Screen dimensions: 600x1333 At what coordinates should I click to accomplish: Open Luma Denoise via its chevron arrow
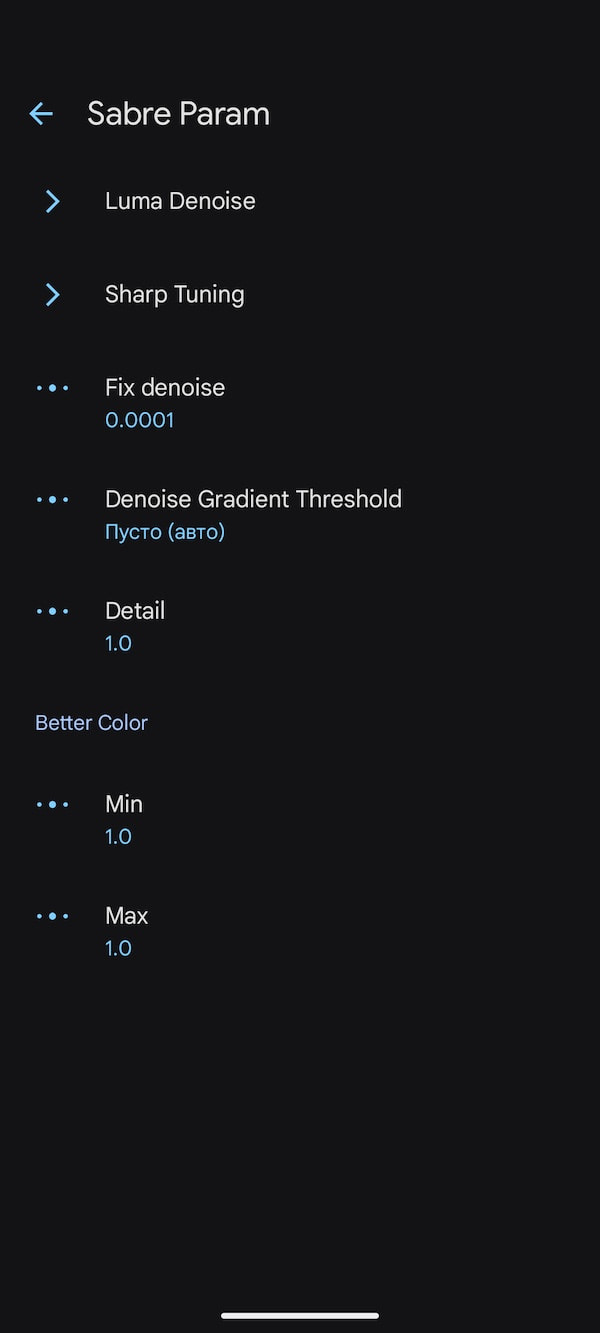point(52,201)
